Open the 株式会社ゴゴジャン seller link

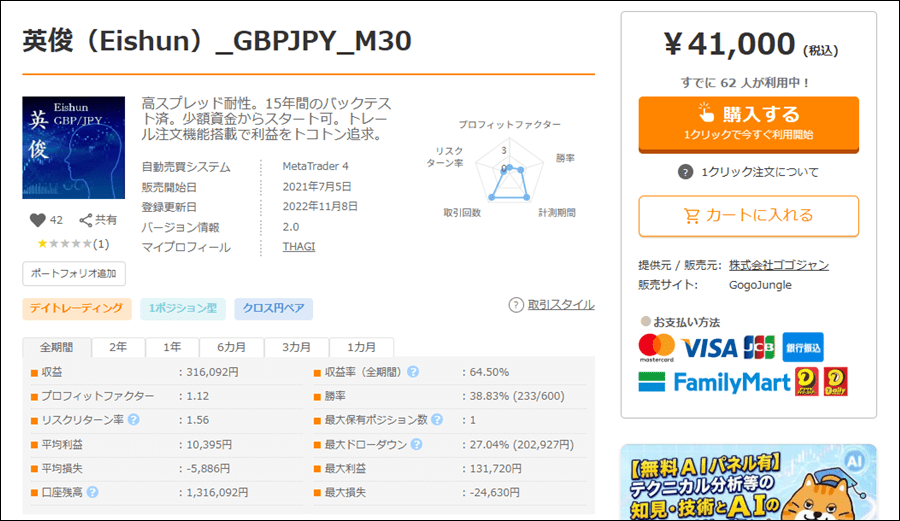click(778, 265)
